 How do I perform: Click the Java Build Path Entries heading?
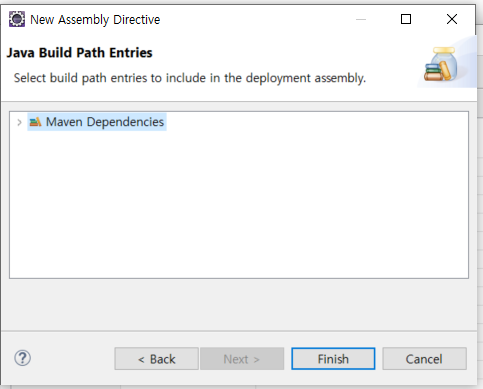pyautogui.click(x=79, y=53)
